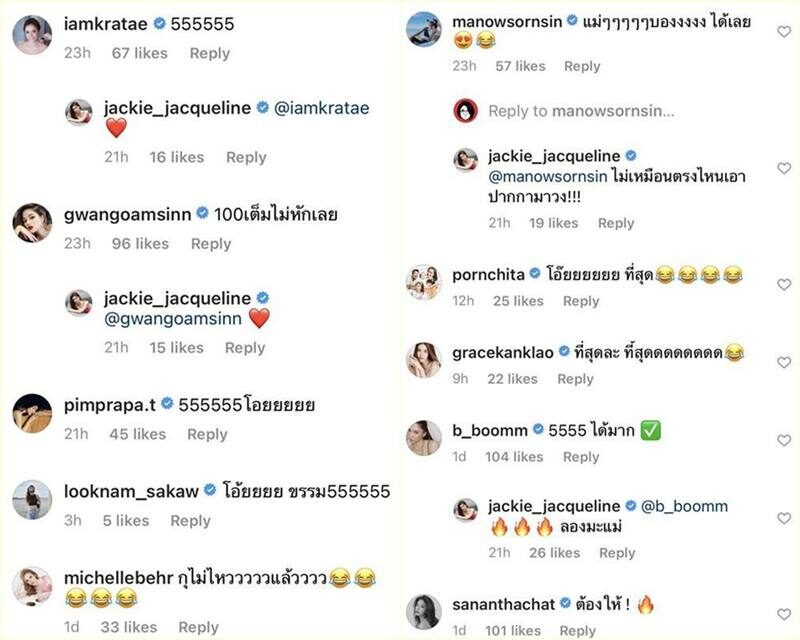The image size is (800, 640).
Task: Like the manowsornsin comment with the heart
Action: point(784,32)
